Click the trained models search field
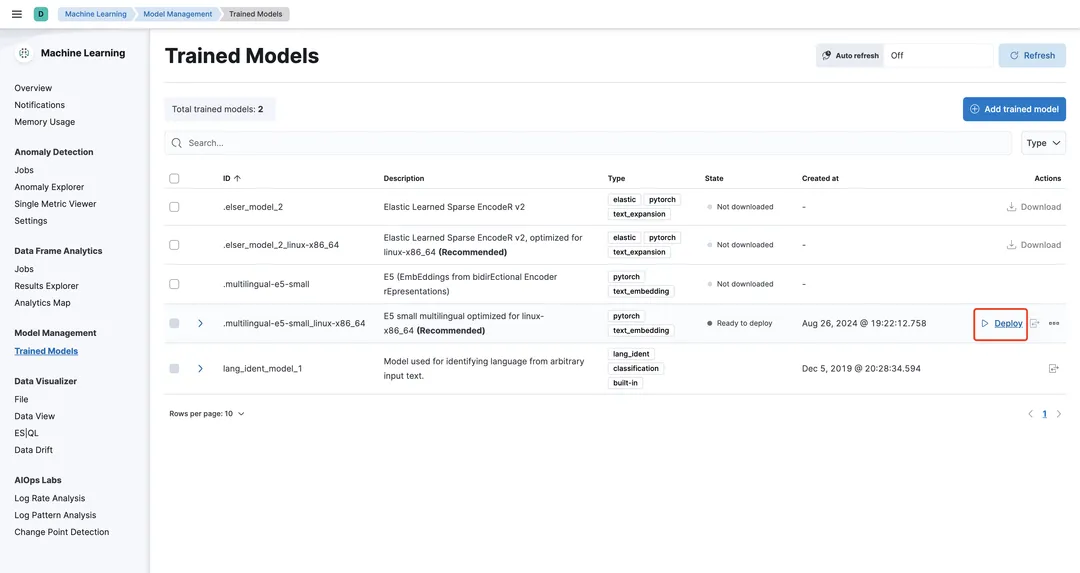This screenshot has width=1080, height=573. coord(590,143)
